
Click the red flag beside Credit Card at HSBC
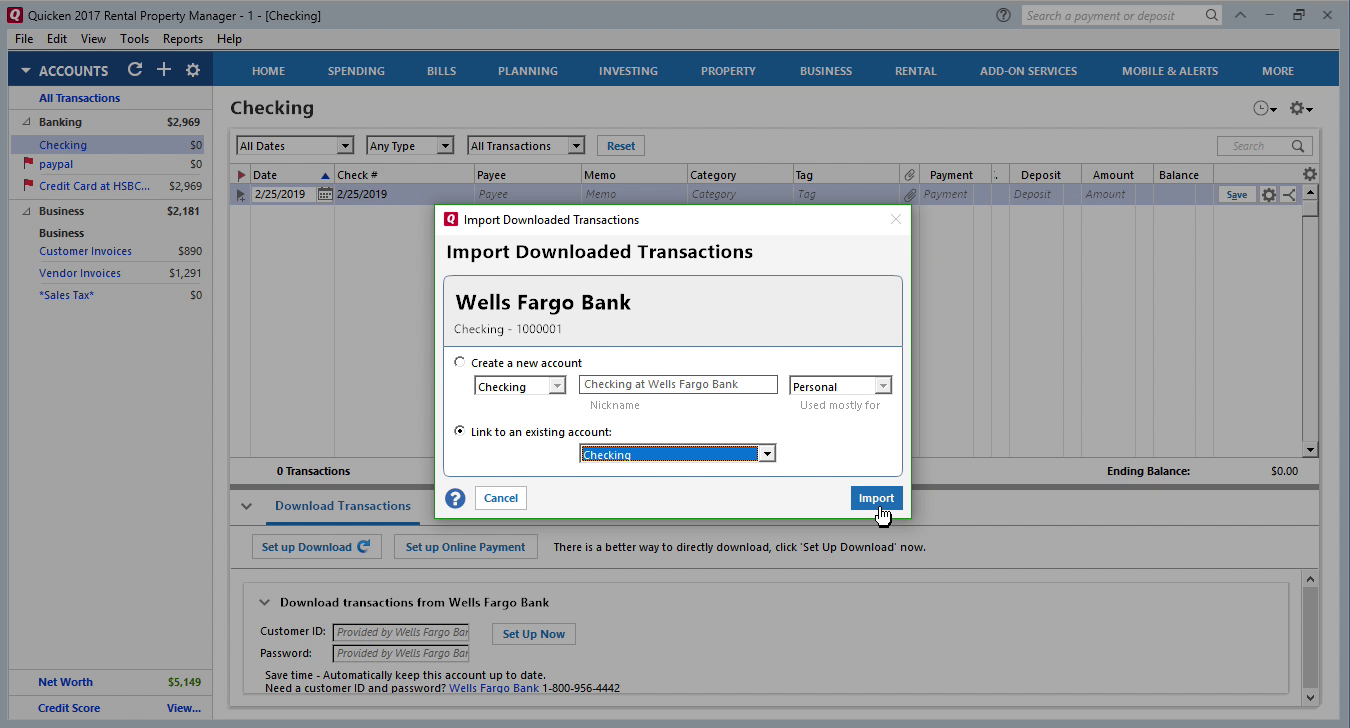click(27, 186)
